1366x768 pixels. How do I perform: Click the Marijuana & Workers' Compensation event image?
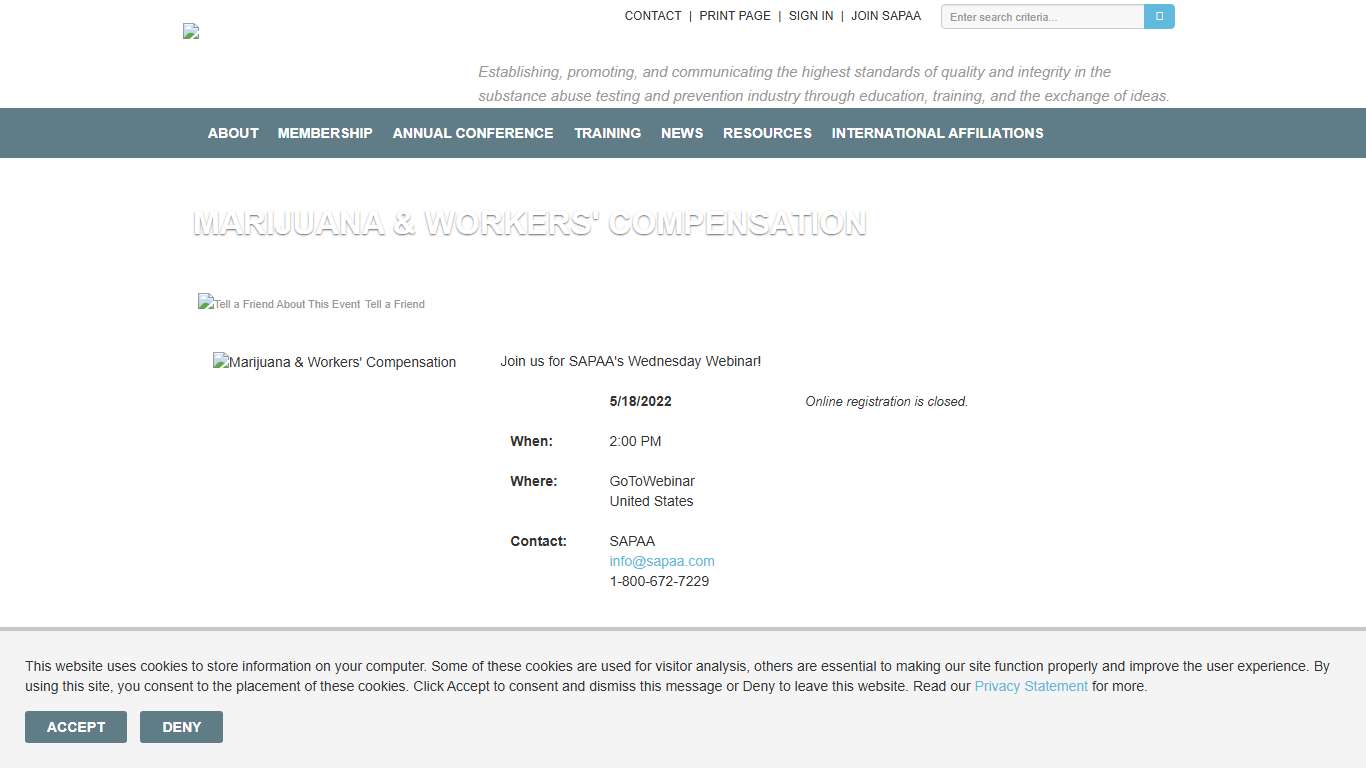point(334,362)
